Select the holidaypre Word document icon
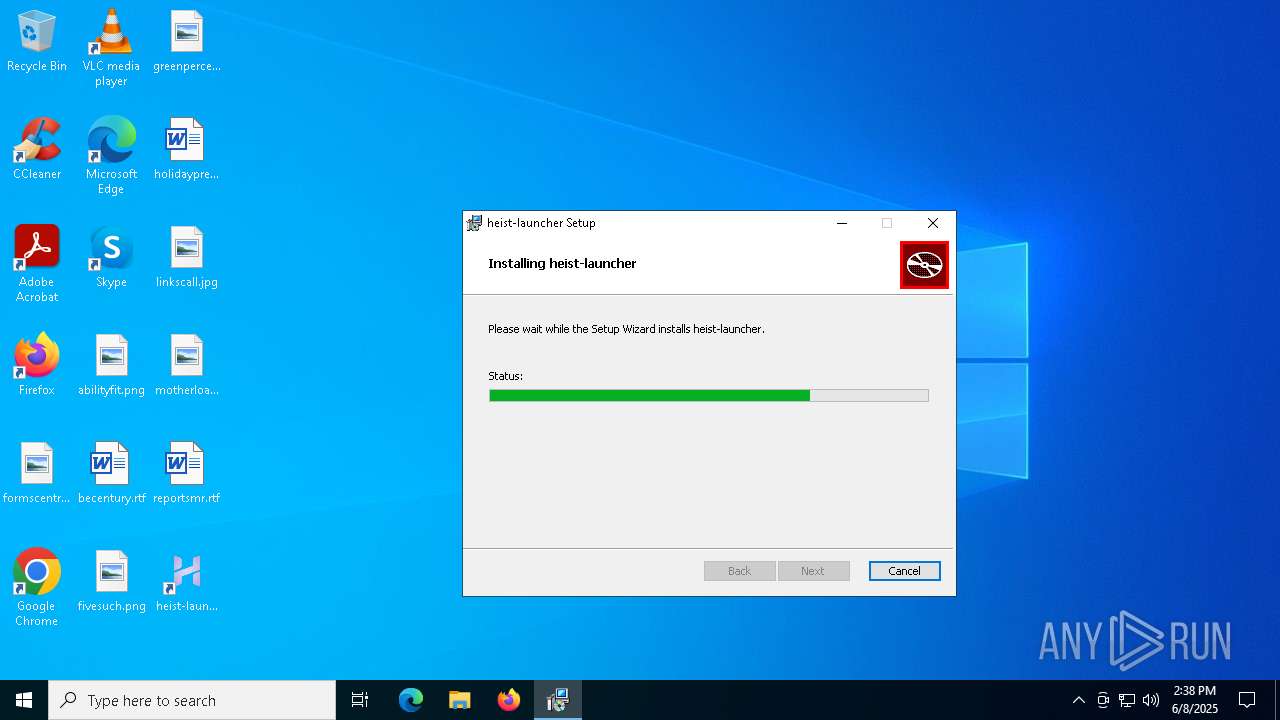 tap(187, 149)
